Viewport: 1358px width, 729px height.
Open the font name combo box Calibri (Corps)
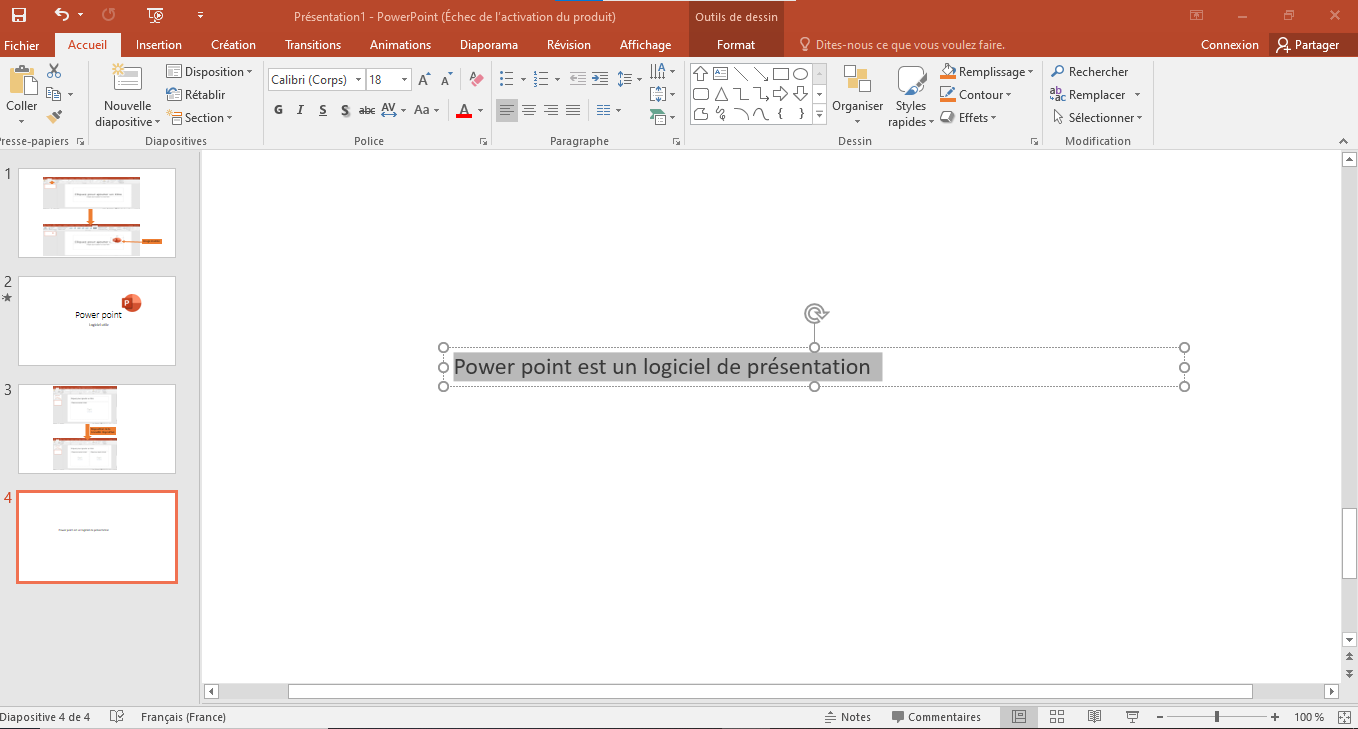pyautogui.click(x=315, y=80)
